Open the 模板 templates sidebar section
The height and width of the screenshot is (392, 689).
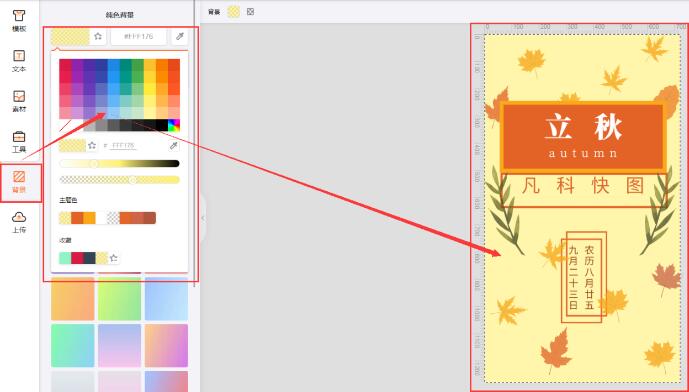(x=19, y=21)
